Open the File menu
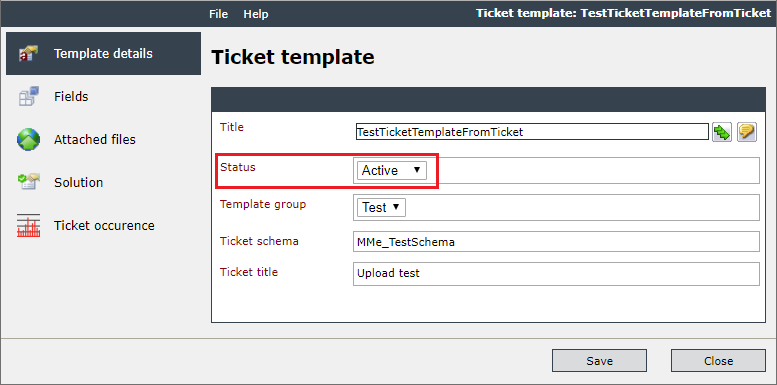 pyautogui.click(x=219, y=14)
